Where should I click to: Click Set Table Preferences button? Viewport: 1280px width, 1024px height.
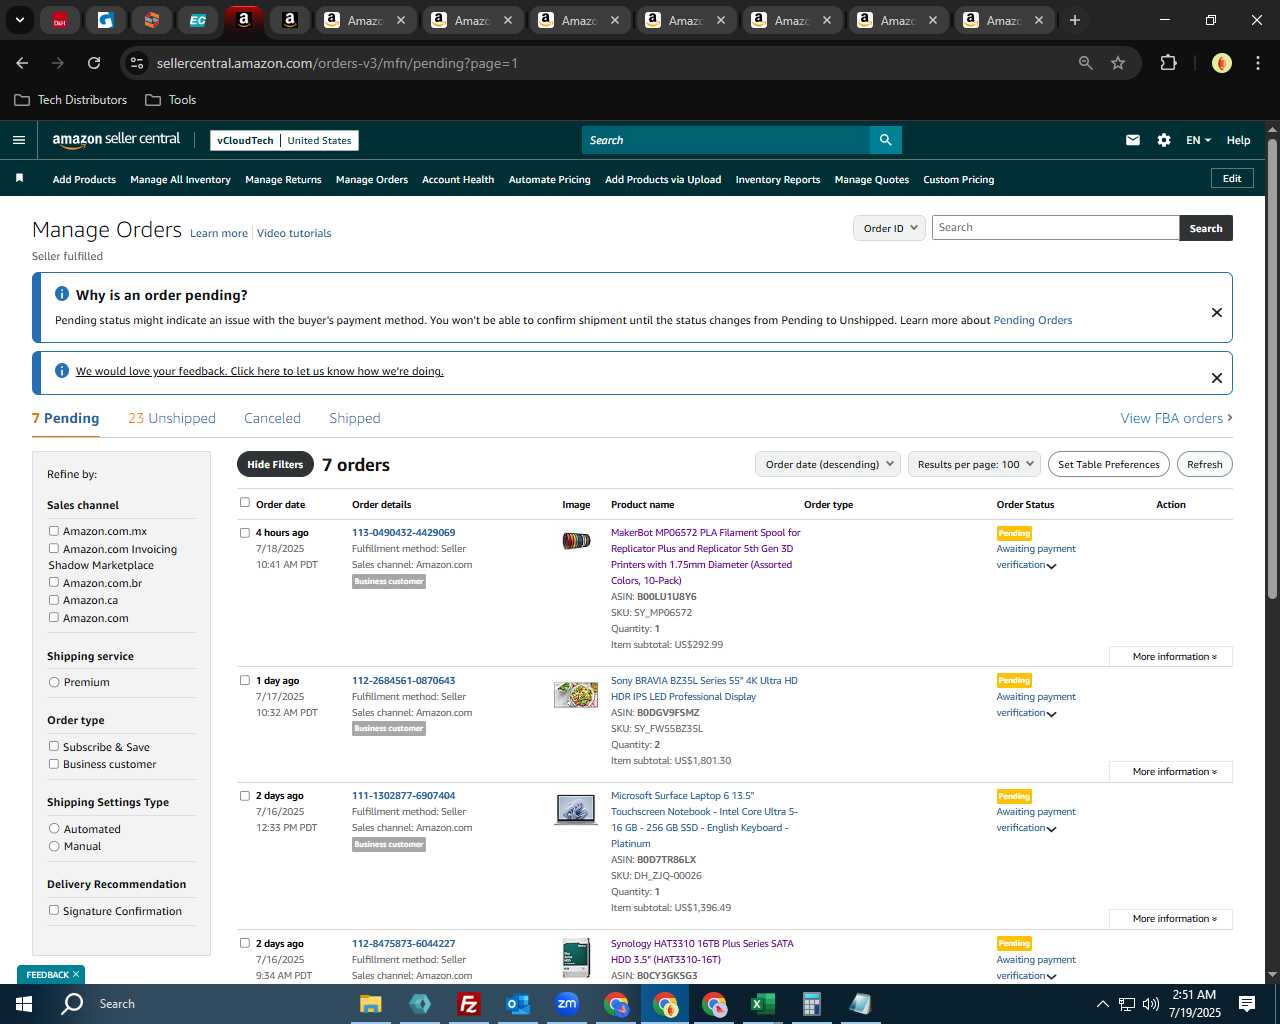pos(1108,464)
